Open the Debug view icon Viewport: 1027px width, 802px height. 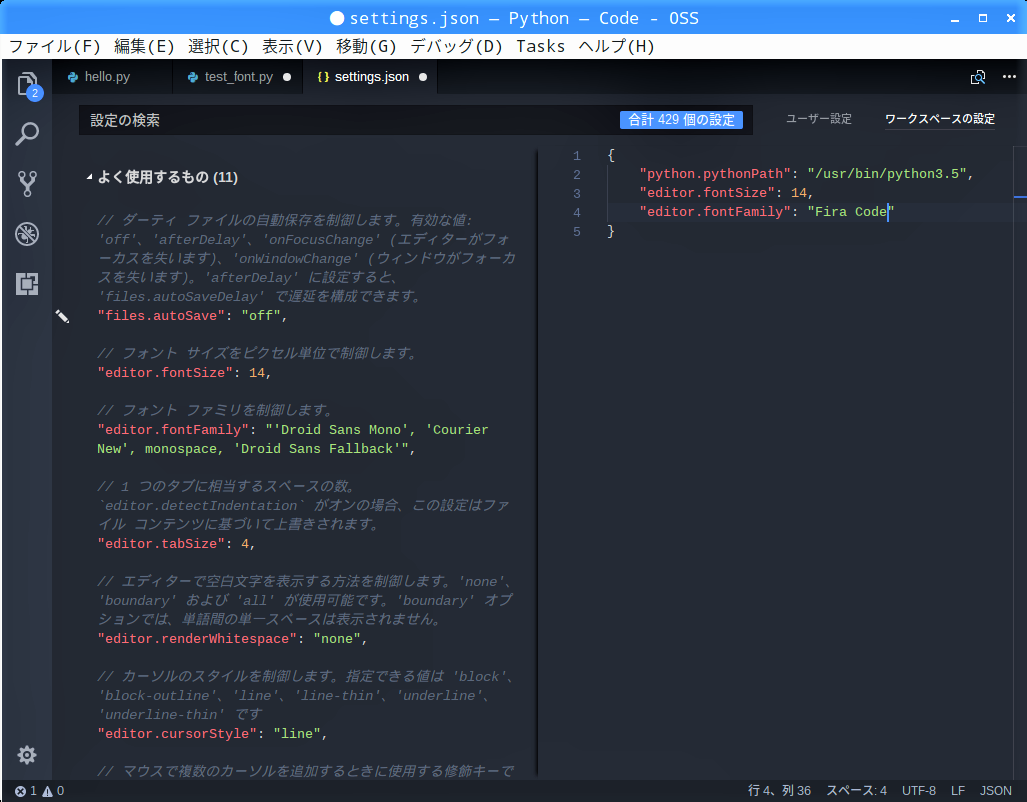click(x=27, y=234)
